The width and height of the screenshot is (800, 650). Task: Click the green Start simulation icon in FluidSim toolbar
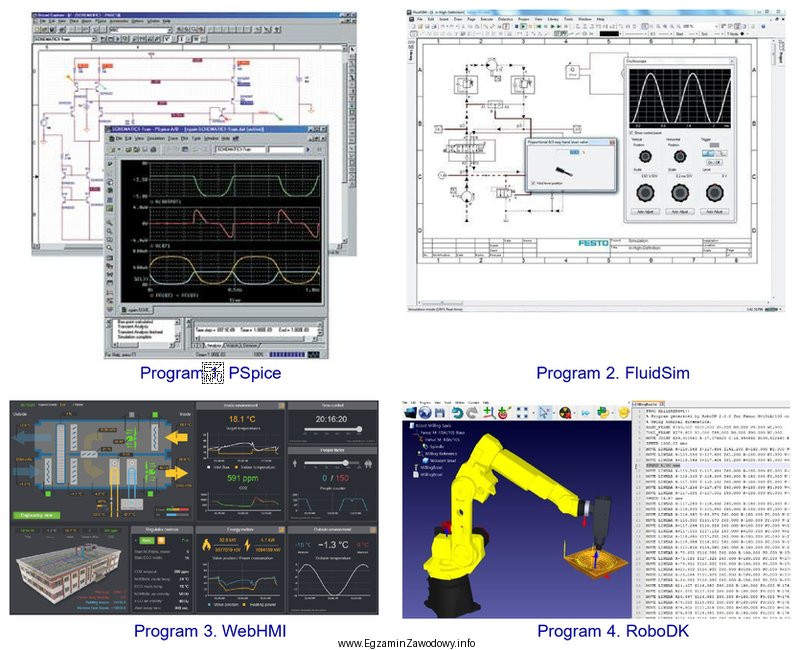pos(523,26)
